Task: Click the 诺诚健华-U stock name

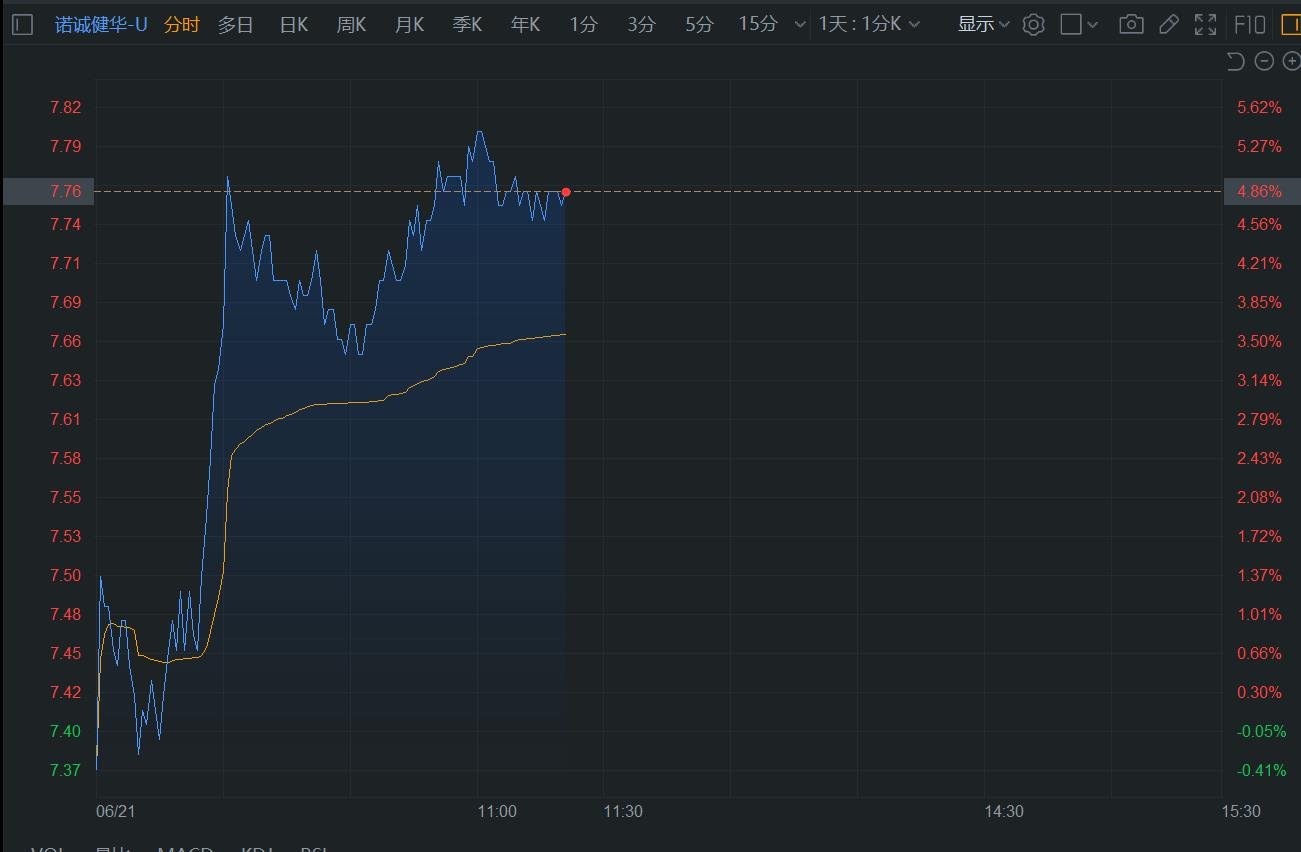Action: 101,25
